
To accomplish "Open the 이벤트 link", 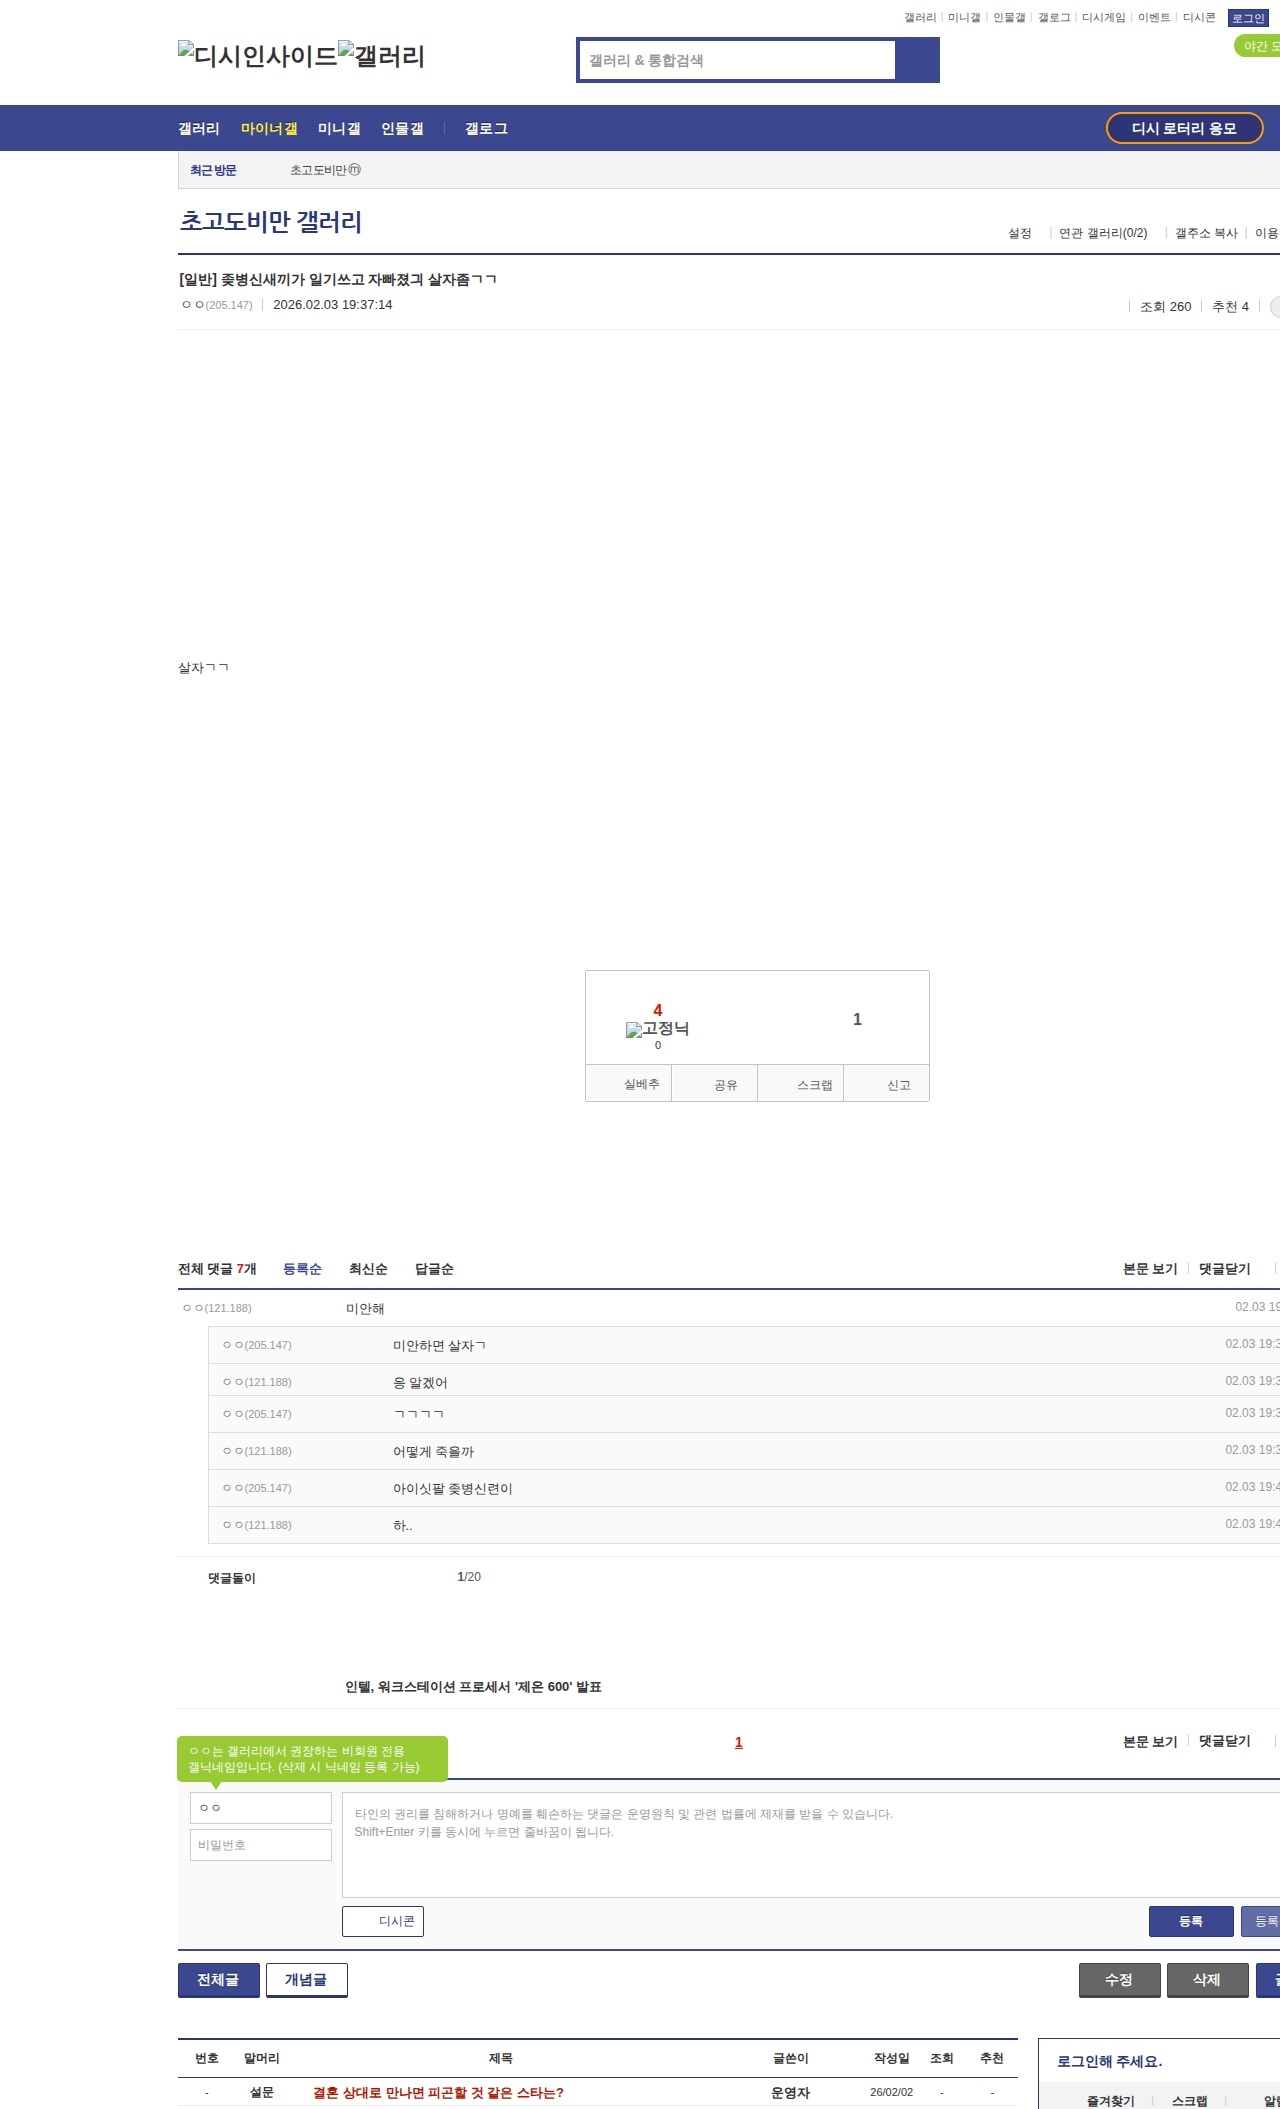I will (x=1154, y=18).
